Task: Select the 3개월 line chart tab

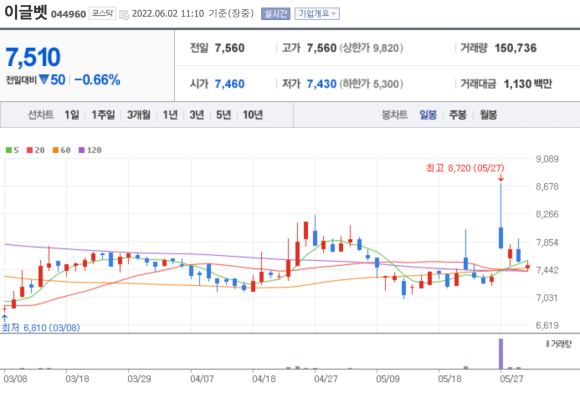Action: coord(139,115)
